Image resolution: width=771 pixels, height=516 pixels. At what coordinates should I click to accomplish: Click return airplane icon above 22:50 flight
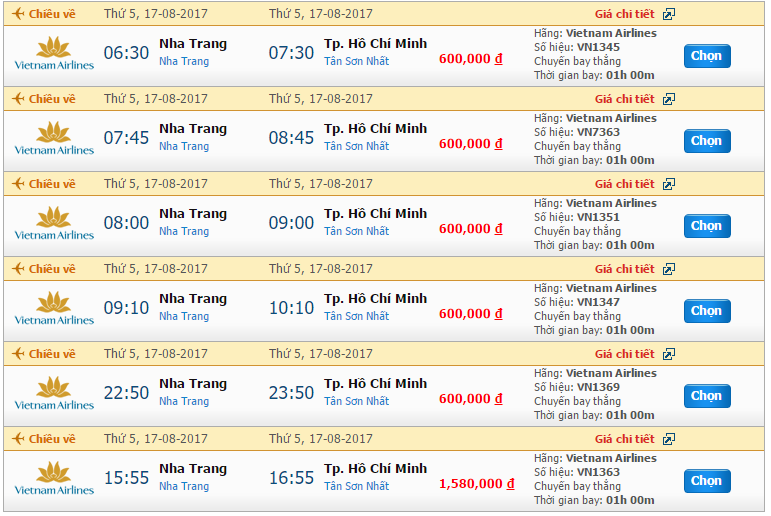pyautogui.click(x=18, y=354)
